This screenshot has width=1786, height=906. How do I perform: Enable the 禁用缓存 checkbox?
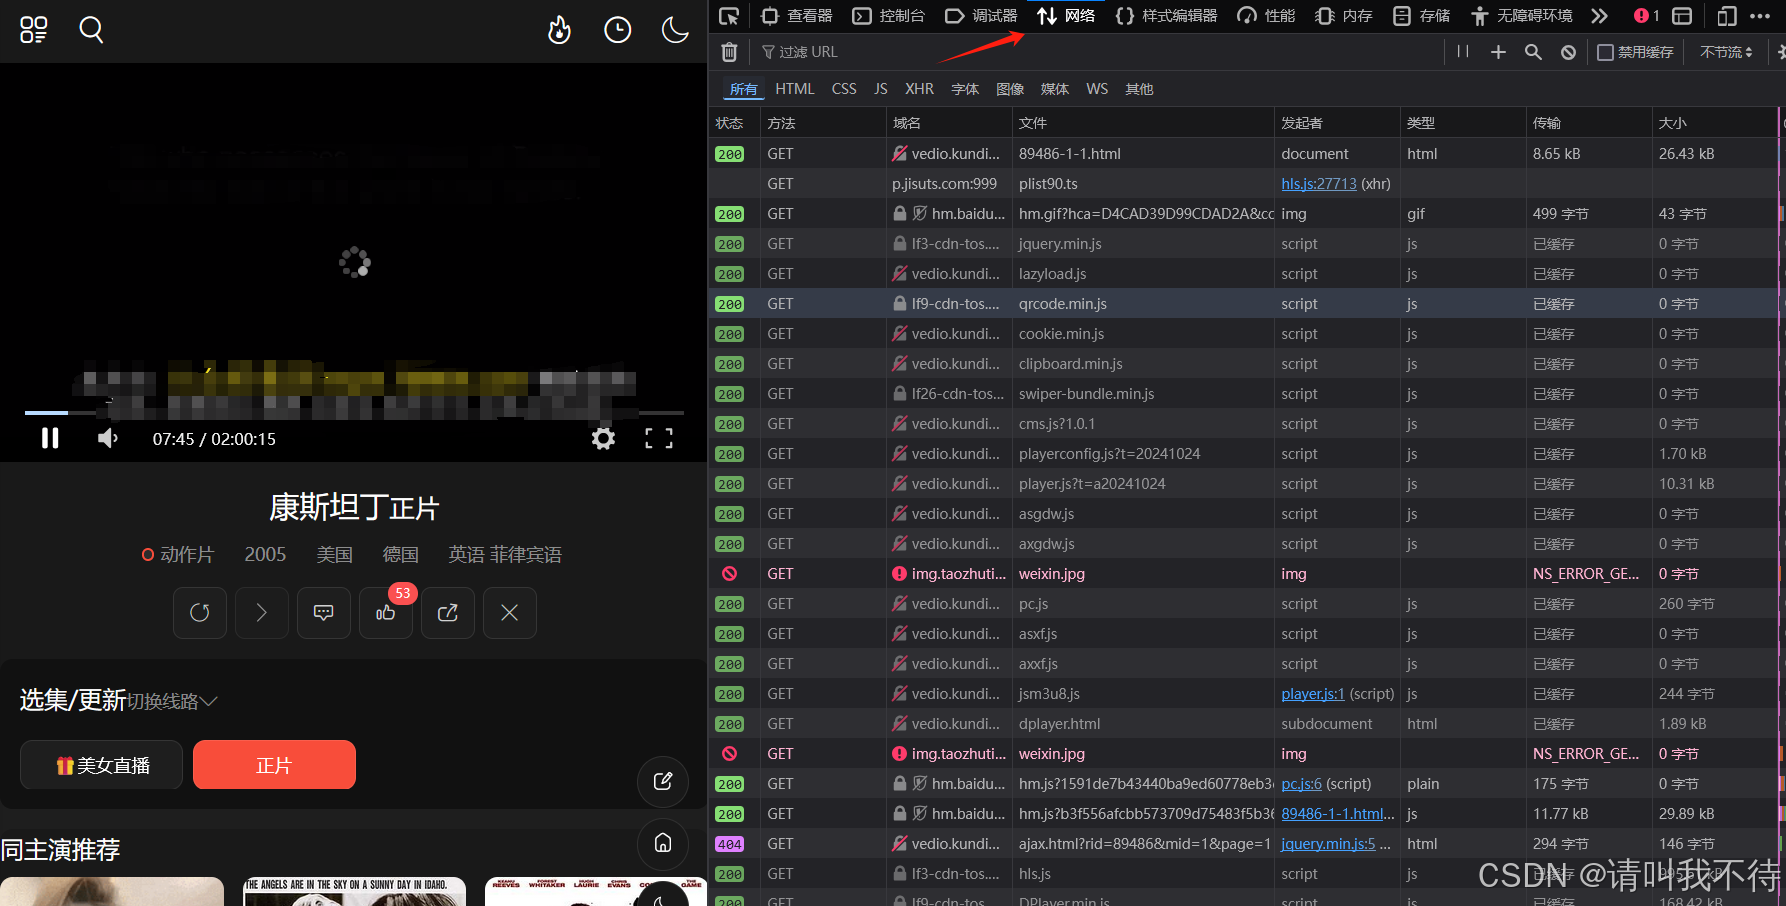(1605, 52)
